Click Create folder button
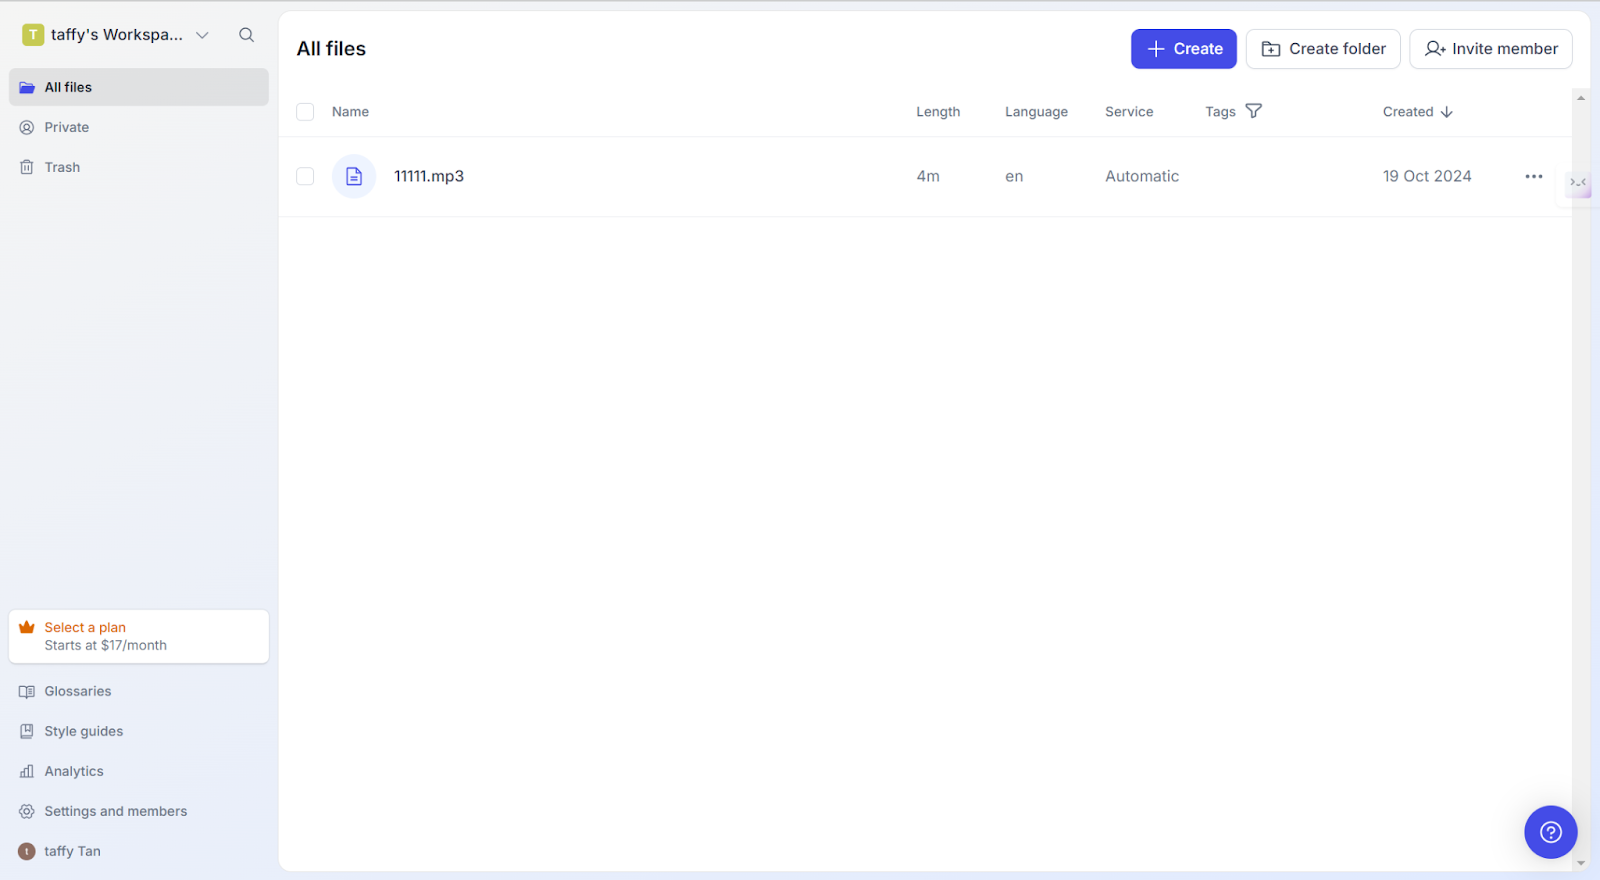The image size is (1600, 880). point(1323,49)
